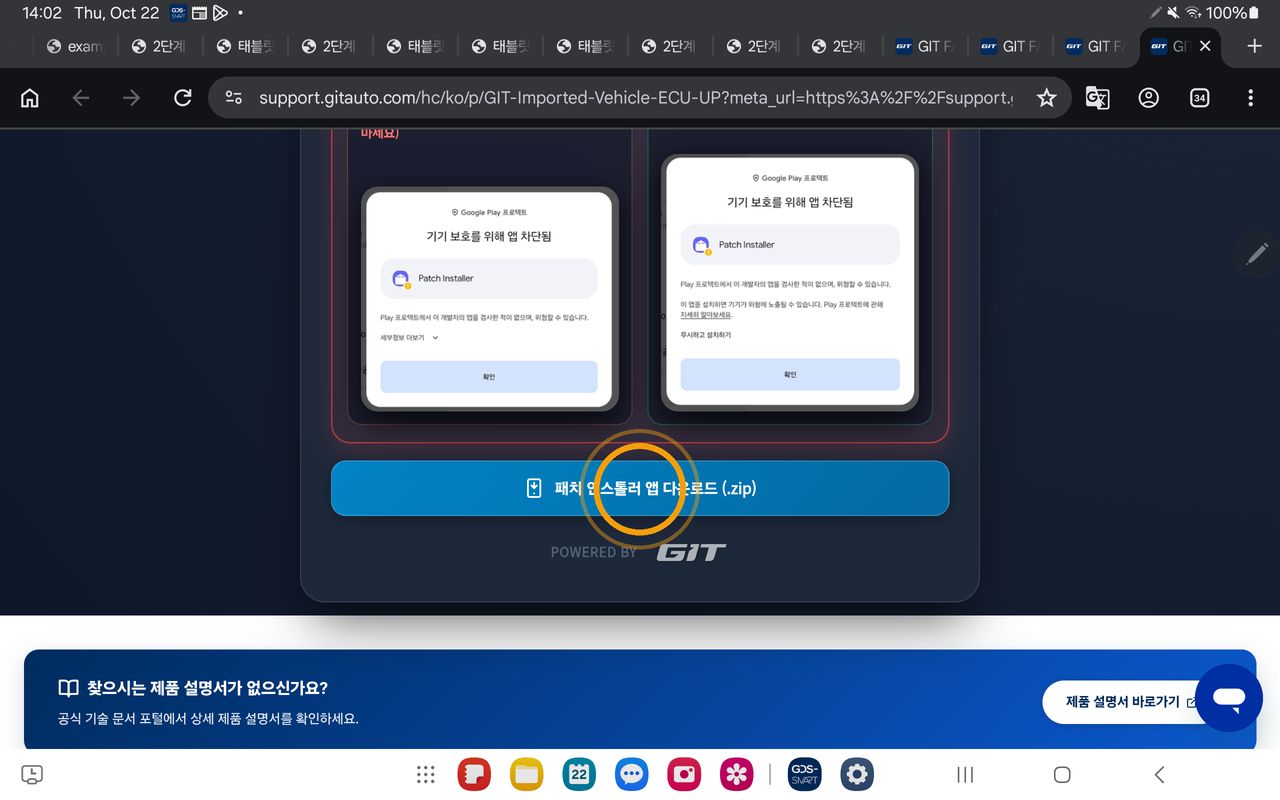Bookmark this page with the star
1280x800 pixels.
[1046, 98]
